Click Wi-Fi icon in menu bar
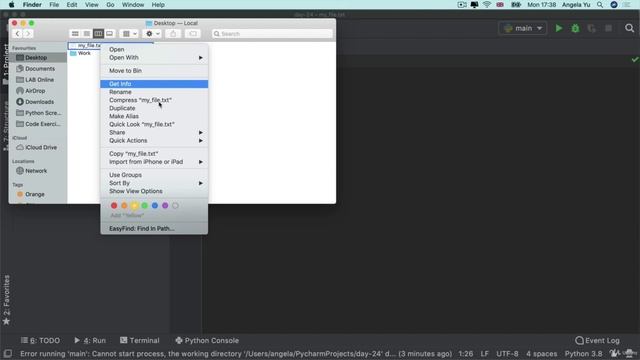 (487, 5)
